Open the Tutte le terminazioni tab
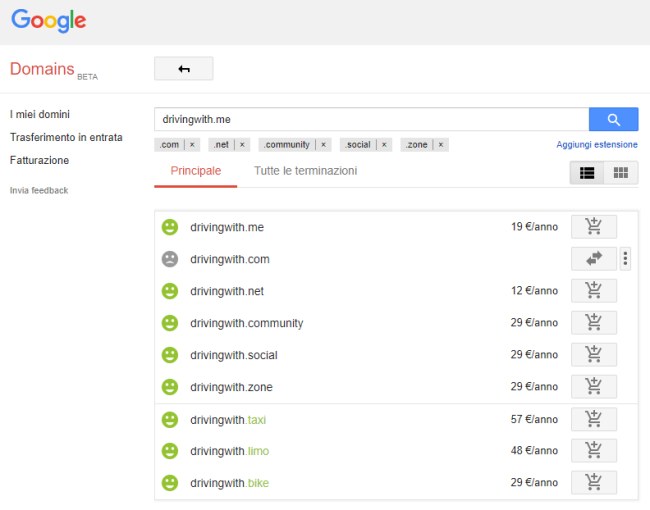Viewport: 650px width, 510px height. tap(305, 171)
